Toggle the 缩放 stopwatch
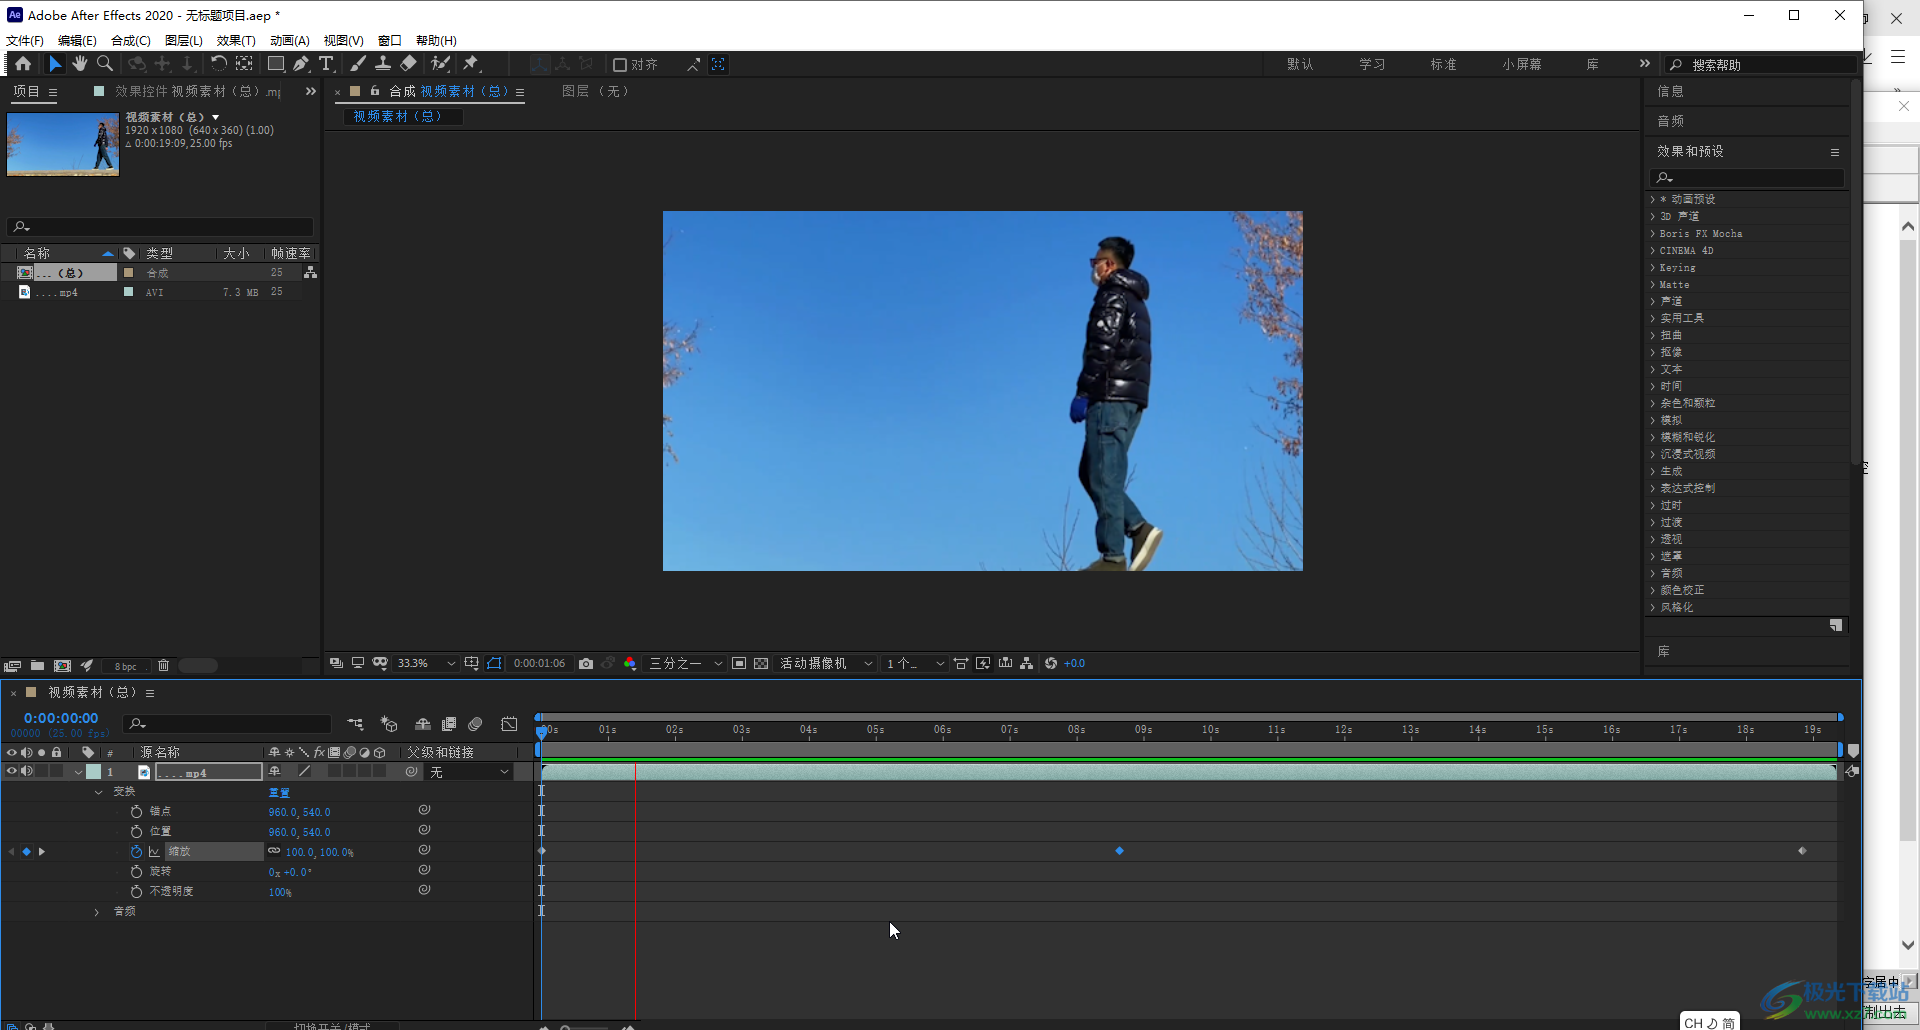This screenshot has height=1030, width=1920. point(136,852)
